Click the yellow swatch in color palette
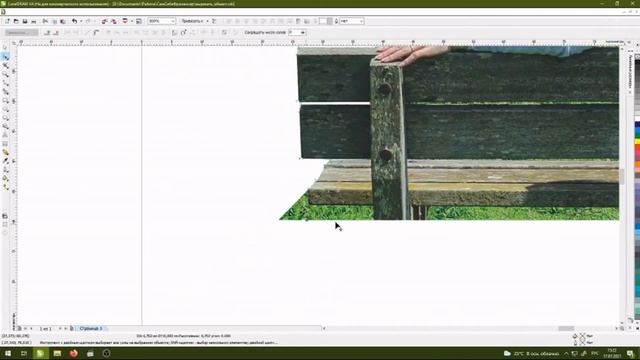 click(637, 142)
